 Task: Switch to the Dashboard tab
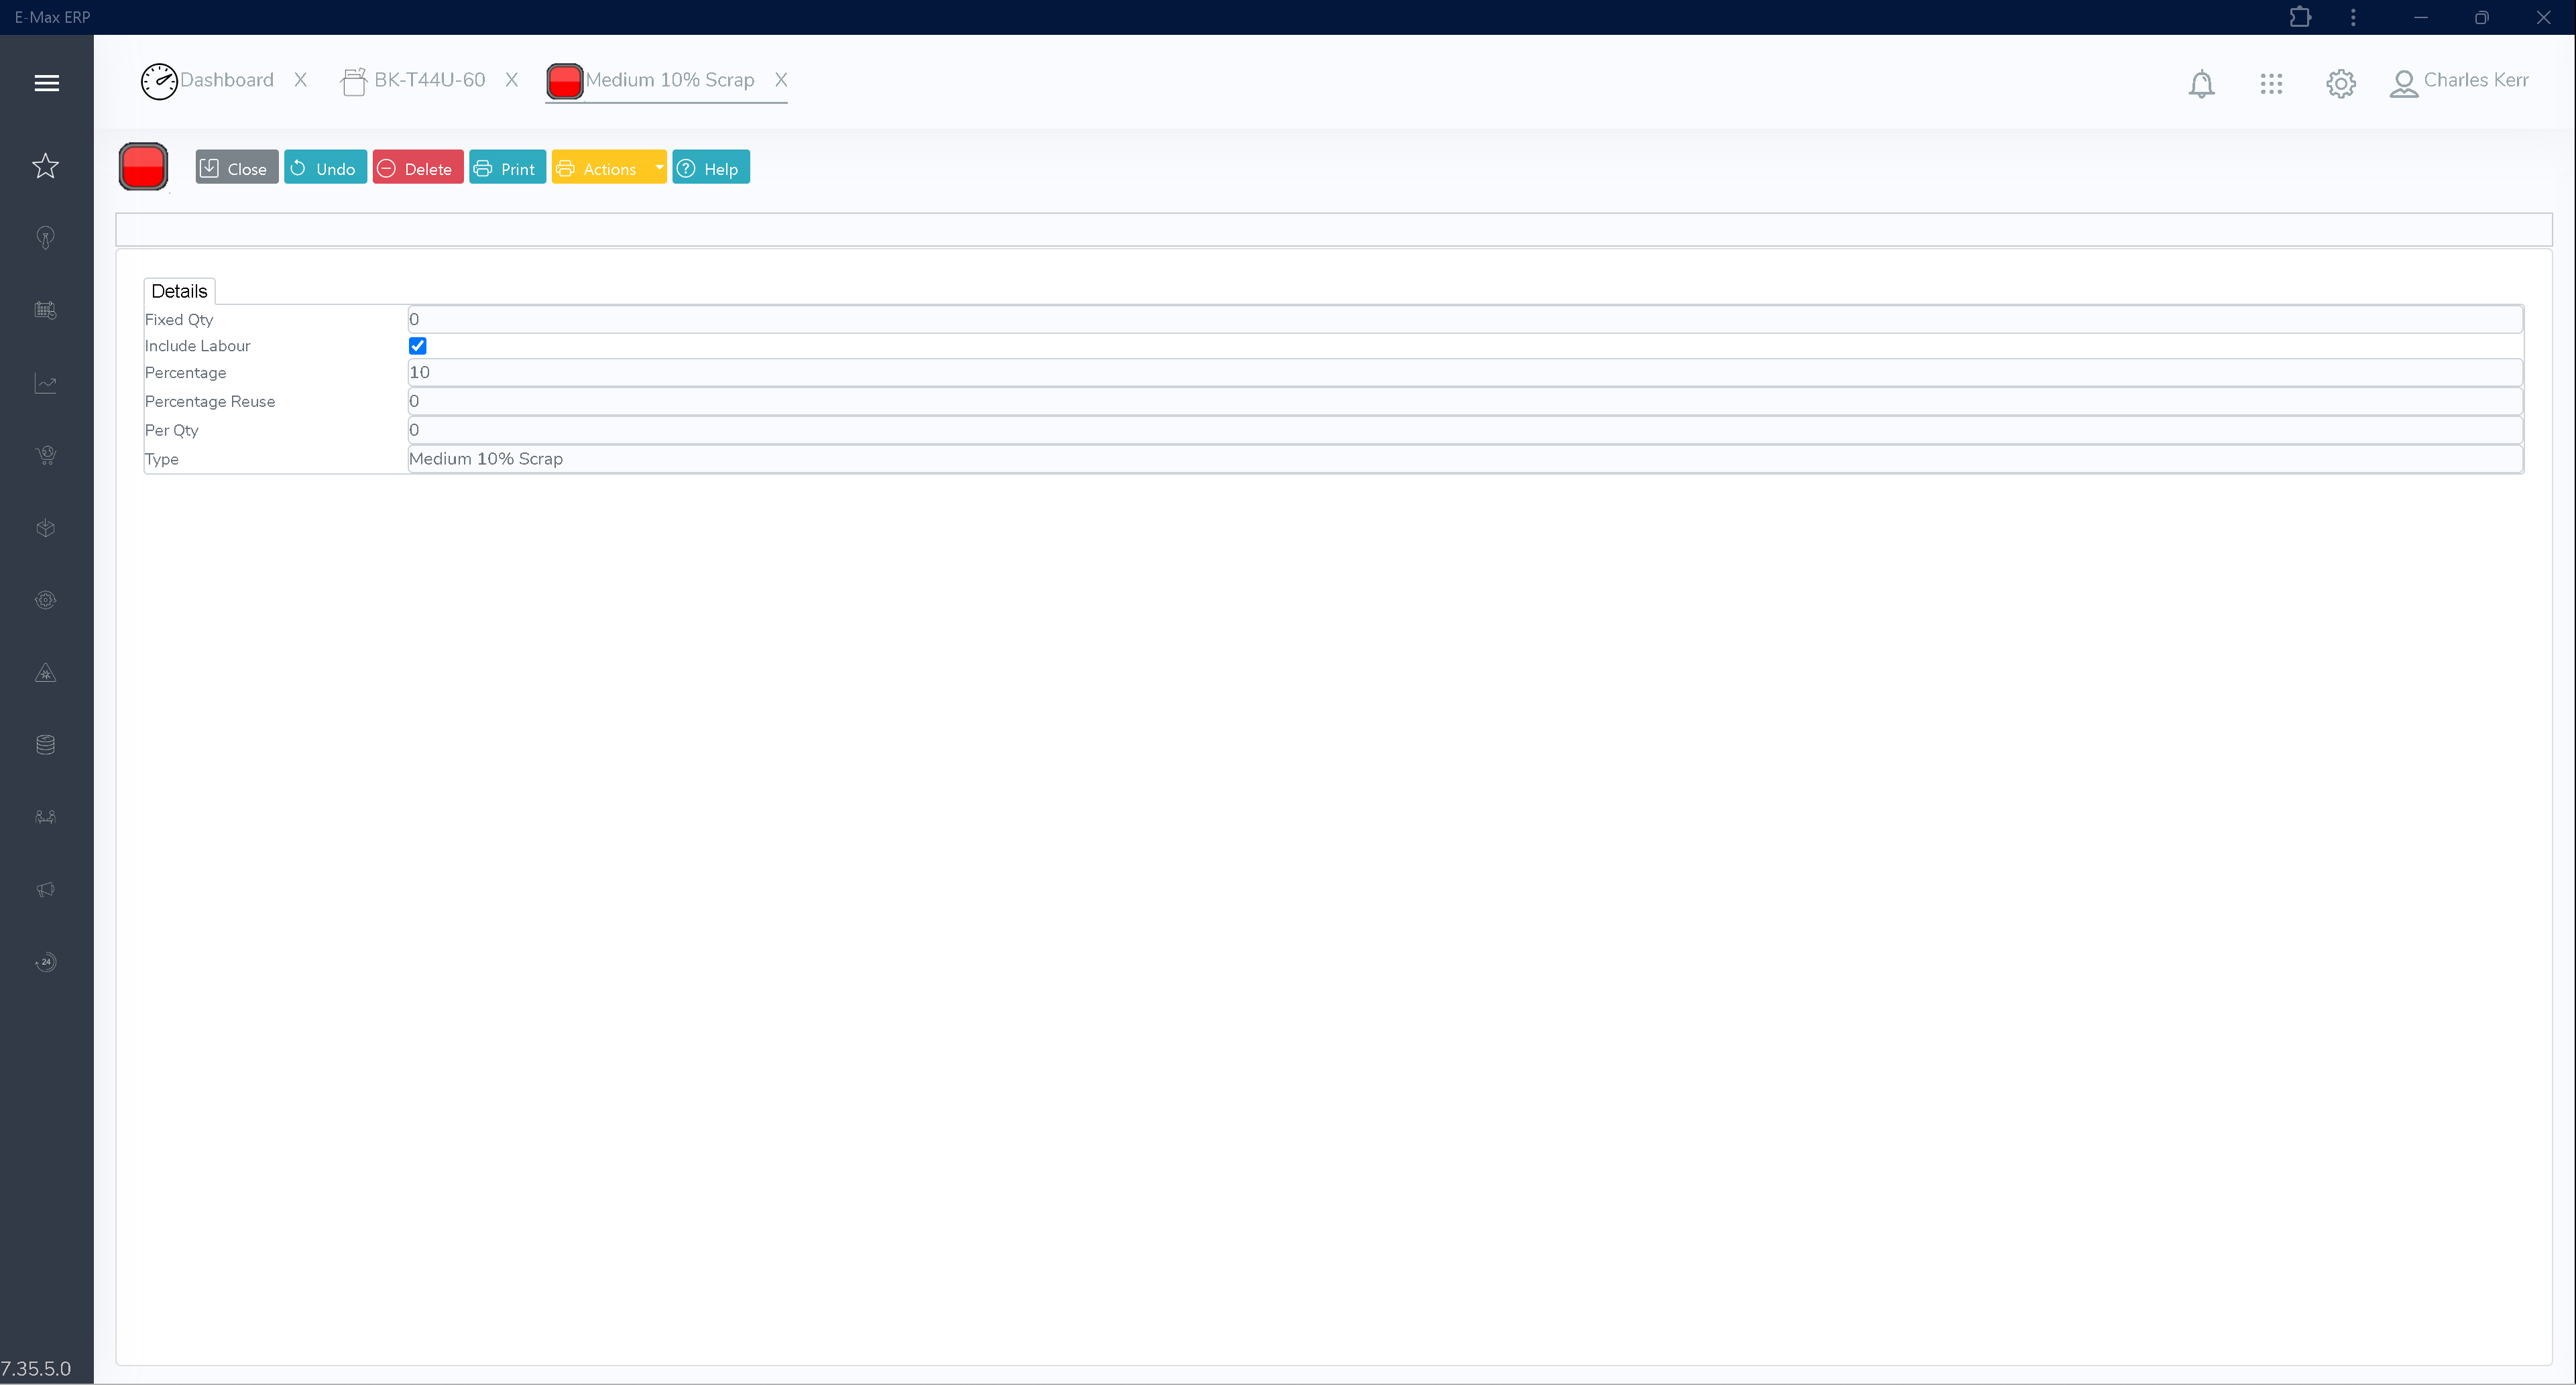click(x=228, y=80)
